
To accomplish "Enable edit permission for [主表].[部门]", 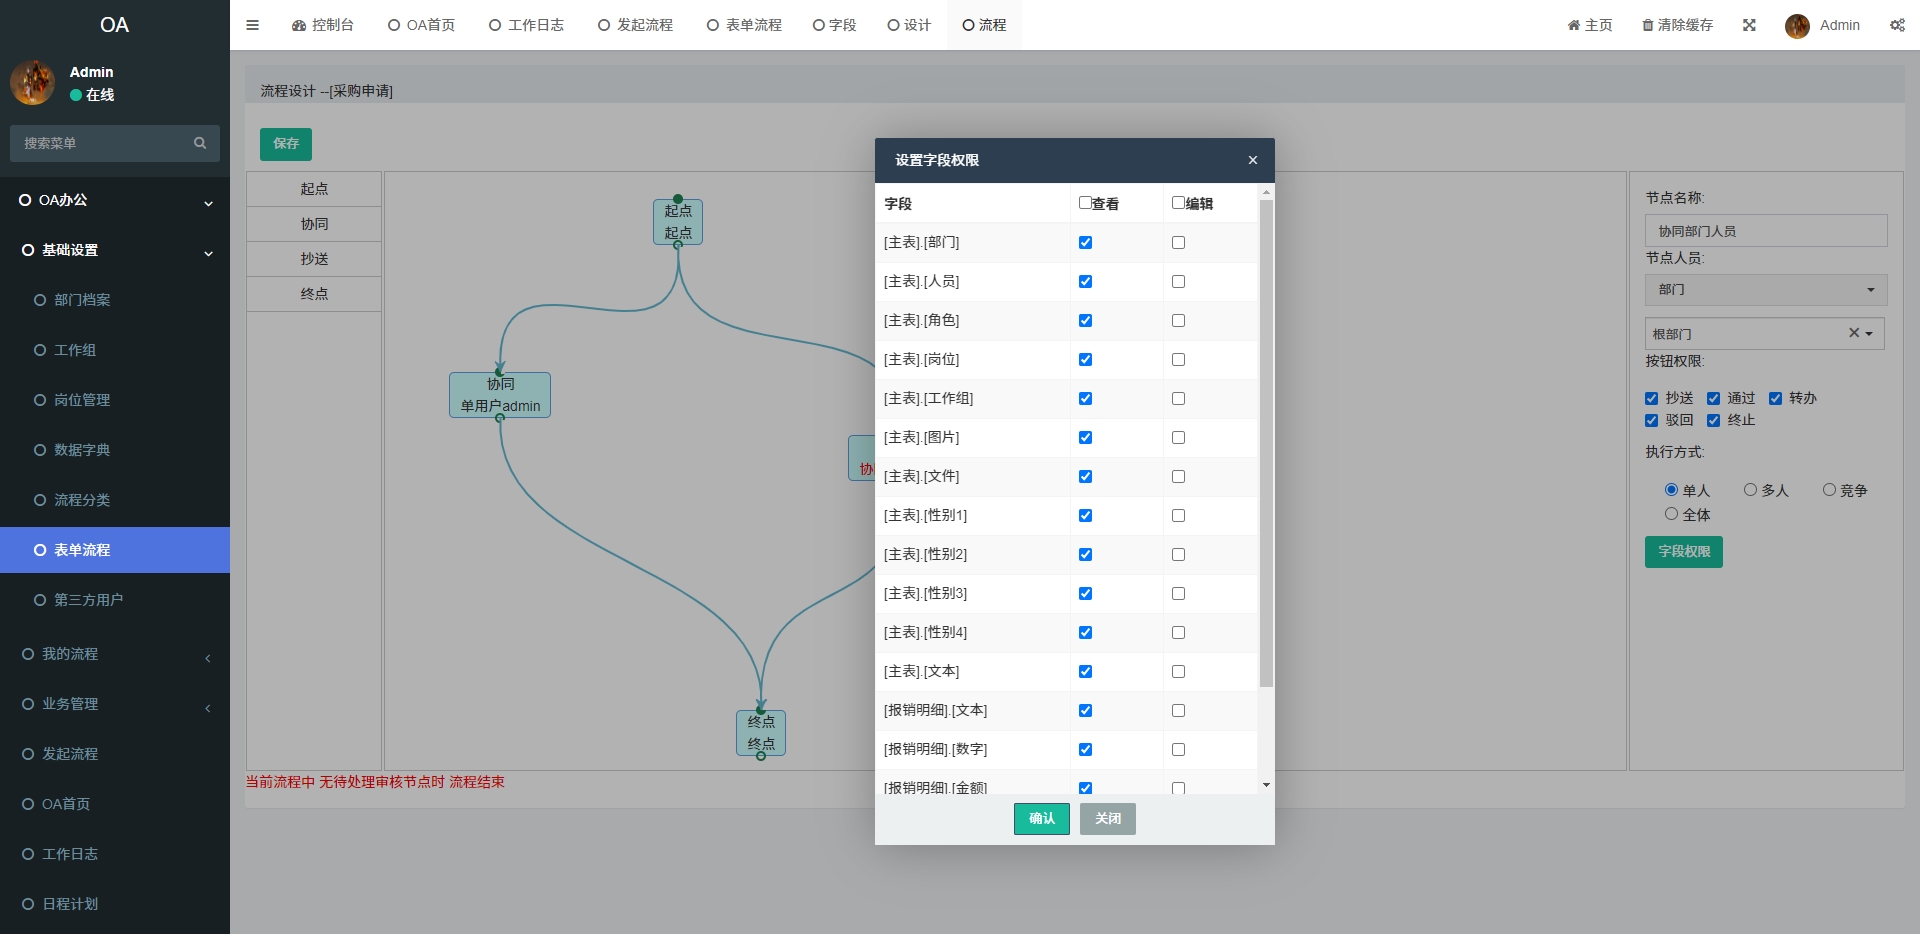I will click(1178, 243).
